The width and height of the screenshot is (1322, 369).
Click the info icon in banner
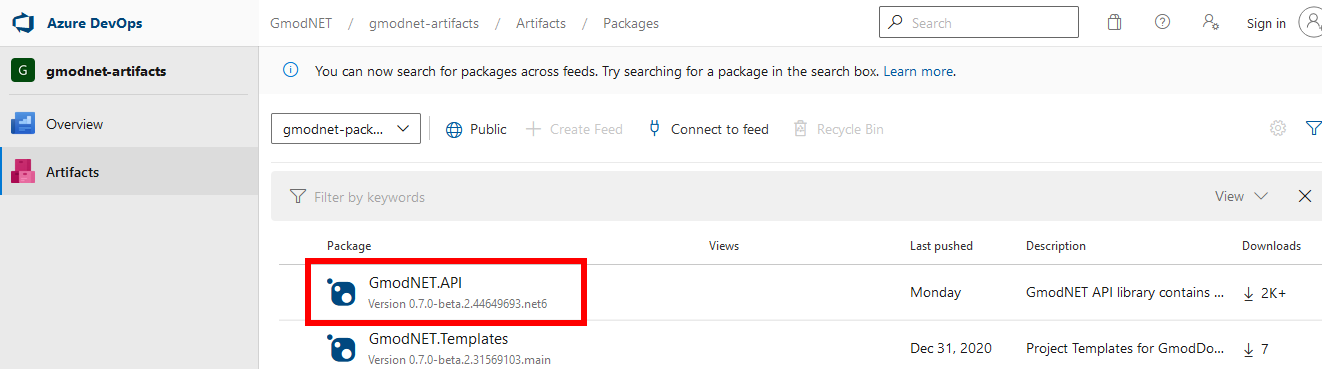(x=291, y=70)
